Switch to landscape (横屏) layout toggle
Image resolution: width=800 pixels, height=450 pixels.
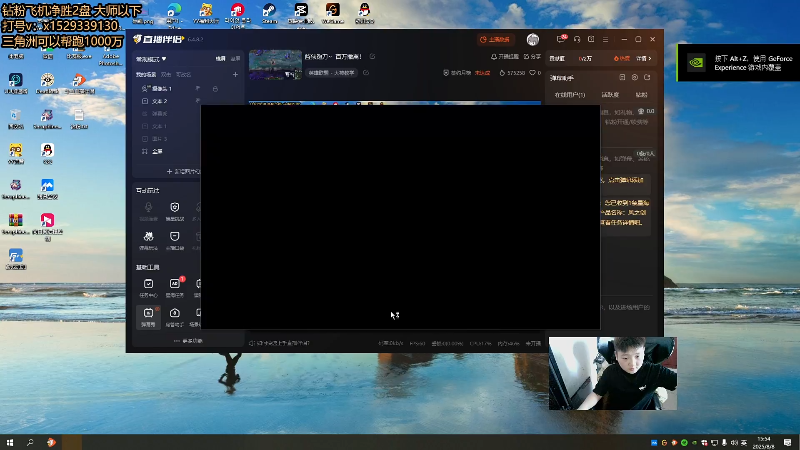click(x=220, y=59)
